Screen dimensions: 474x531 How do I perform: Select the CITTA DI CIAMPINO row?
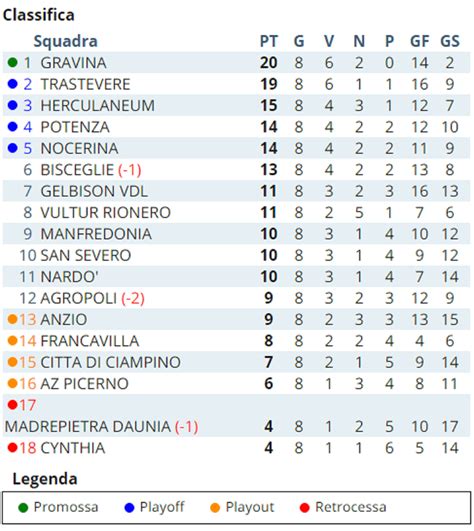point(236,362)
